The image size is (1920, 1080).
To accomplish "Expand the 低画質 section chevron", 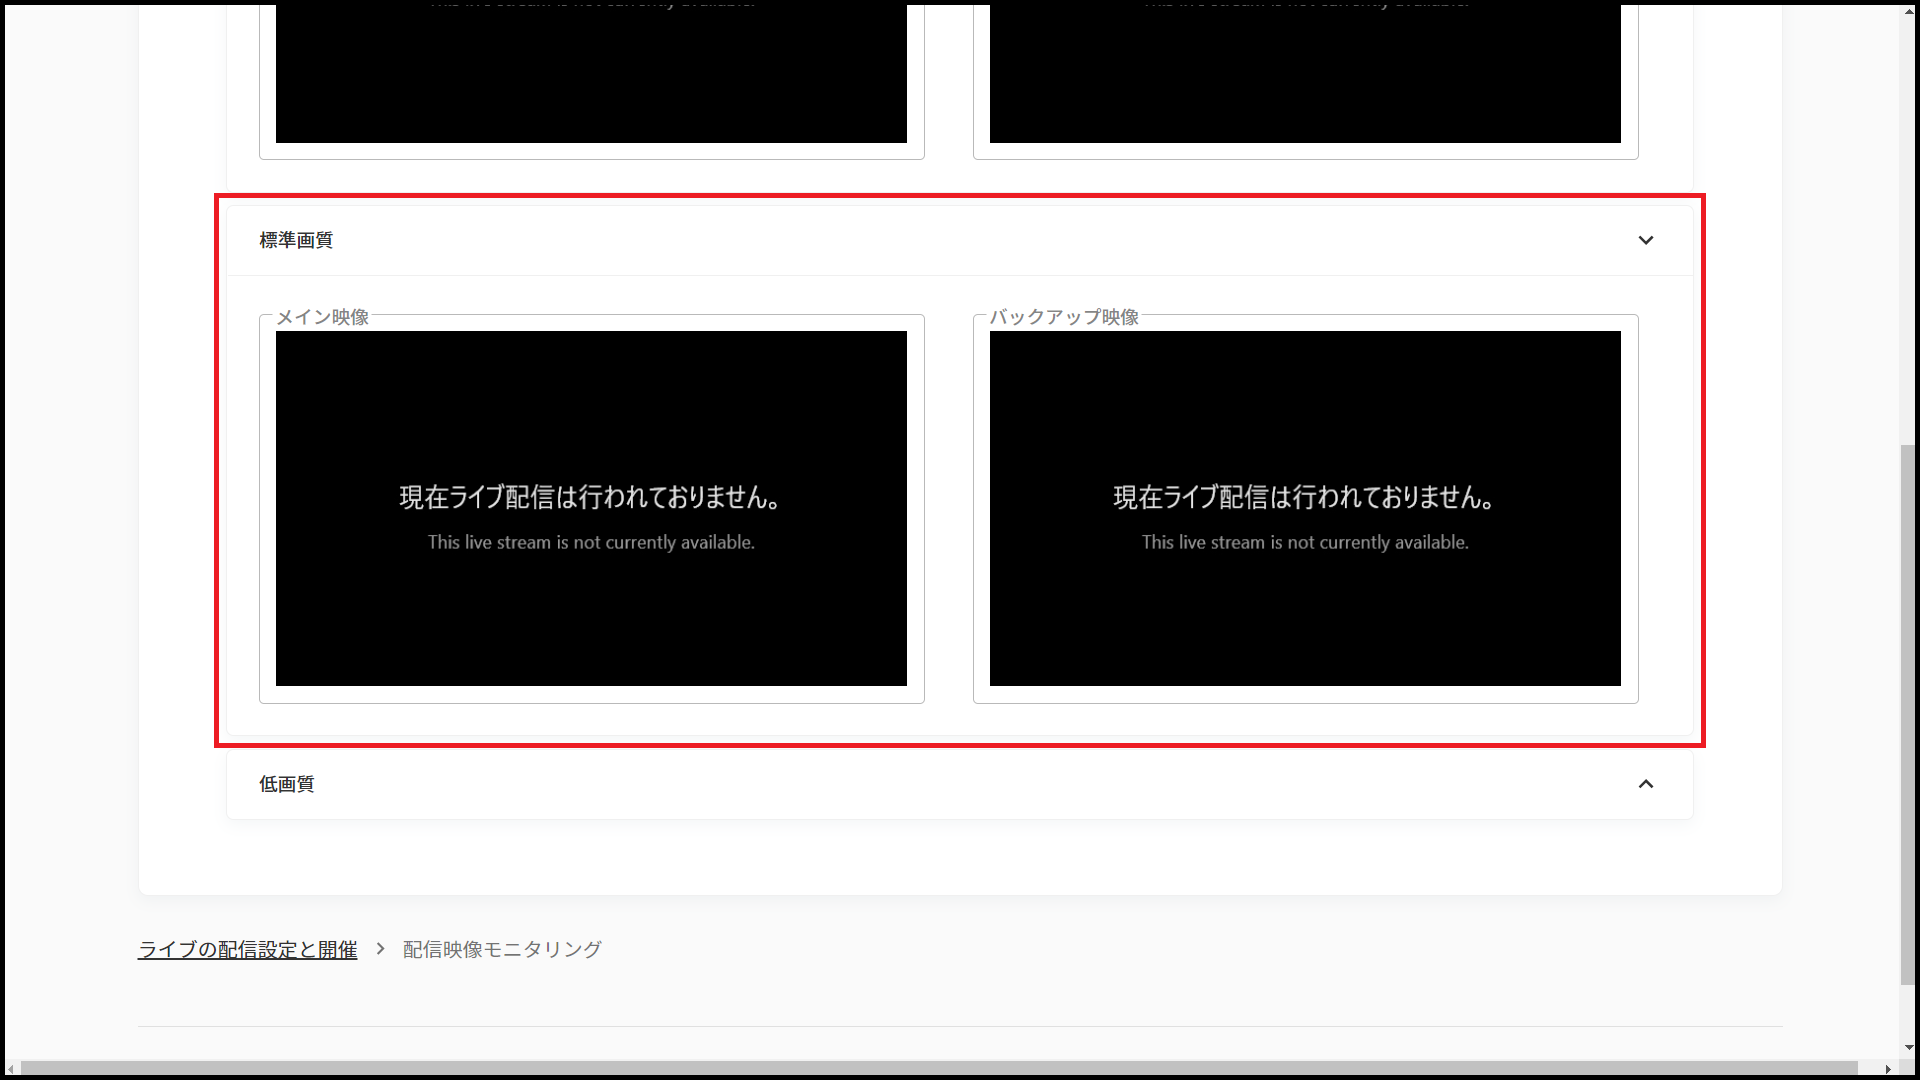I will click(x=1646, y=784).
